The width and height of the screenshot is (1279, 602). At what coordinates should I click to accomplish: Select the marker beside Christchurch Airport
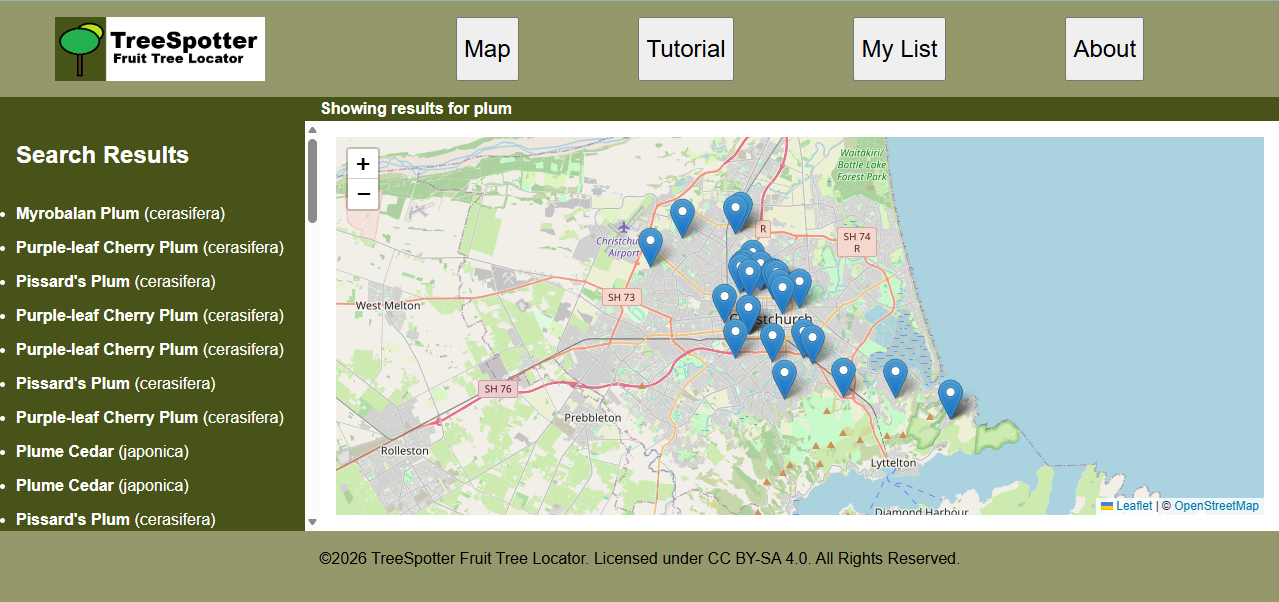coord(650,247)
